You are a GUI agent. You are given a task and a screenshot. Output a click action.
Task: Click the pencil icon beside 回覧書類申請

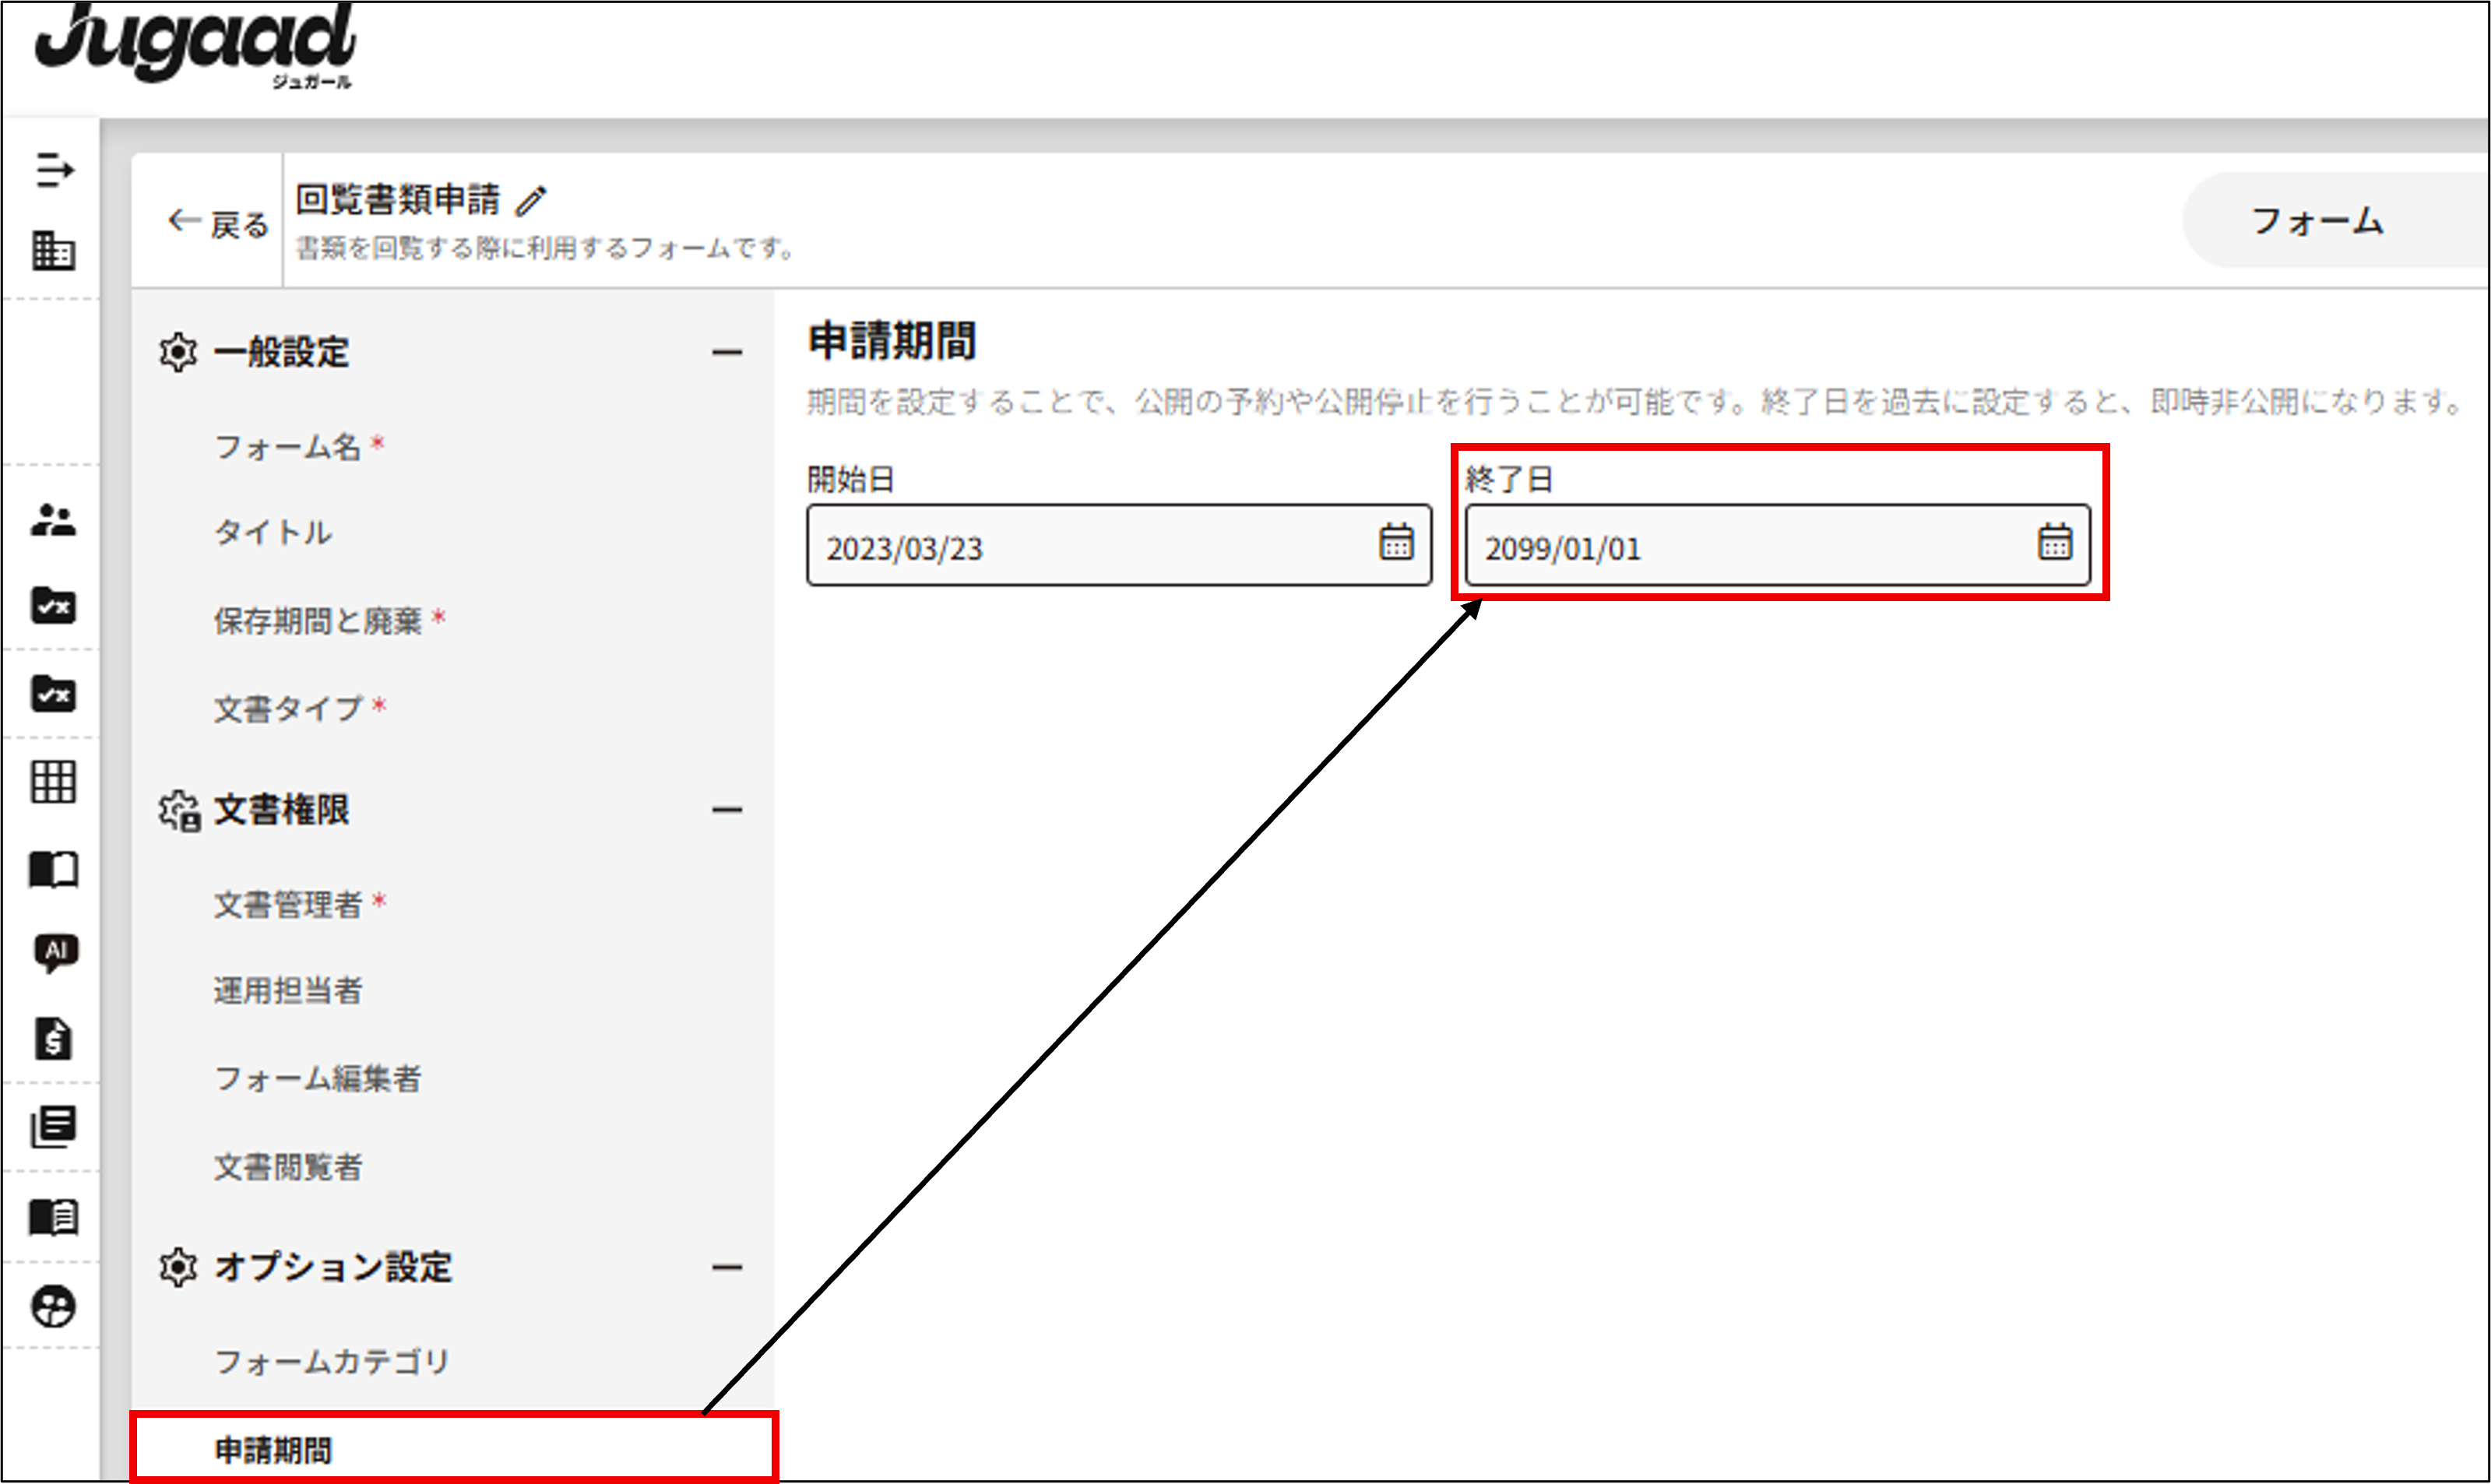coord(531,201)
